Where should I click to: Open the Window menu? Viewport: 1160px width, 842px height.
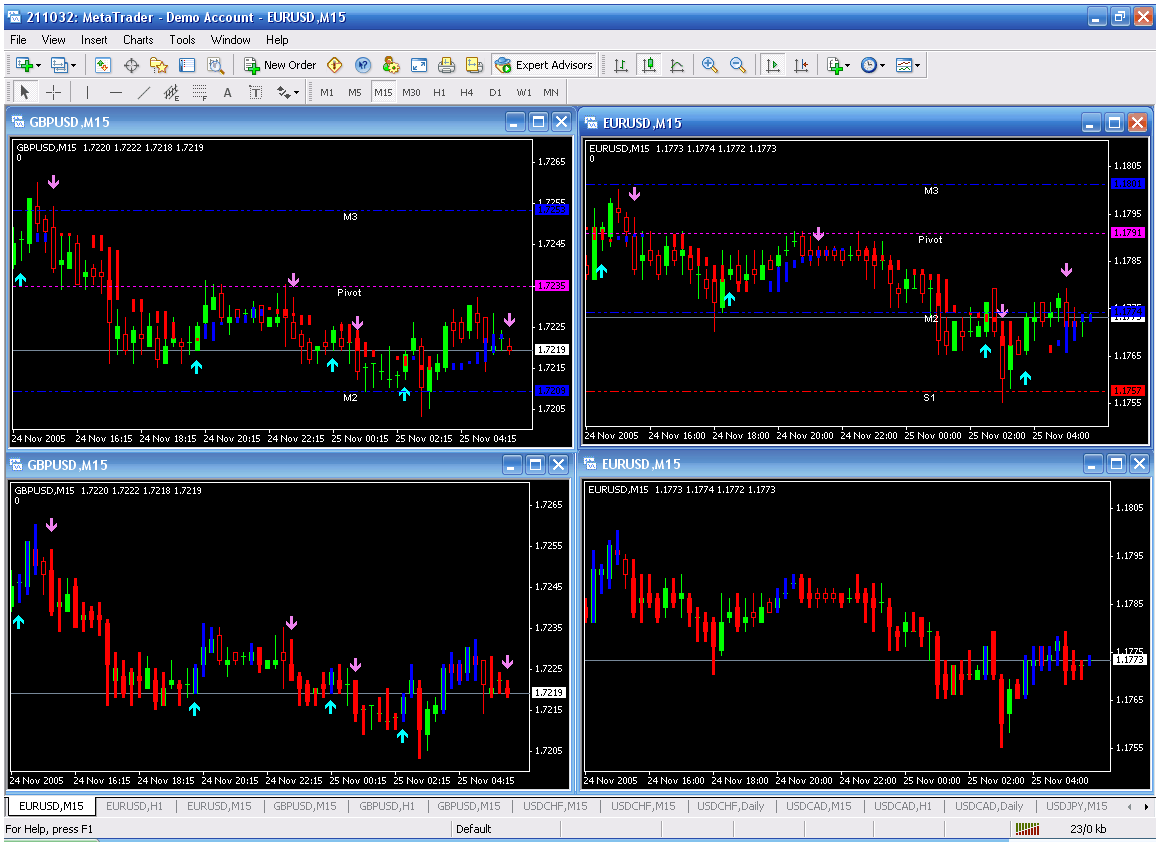(x=230, y=40)
